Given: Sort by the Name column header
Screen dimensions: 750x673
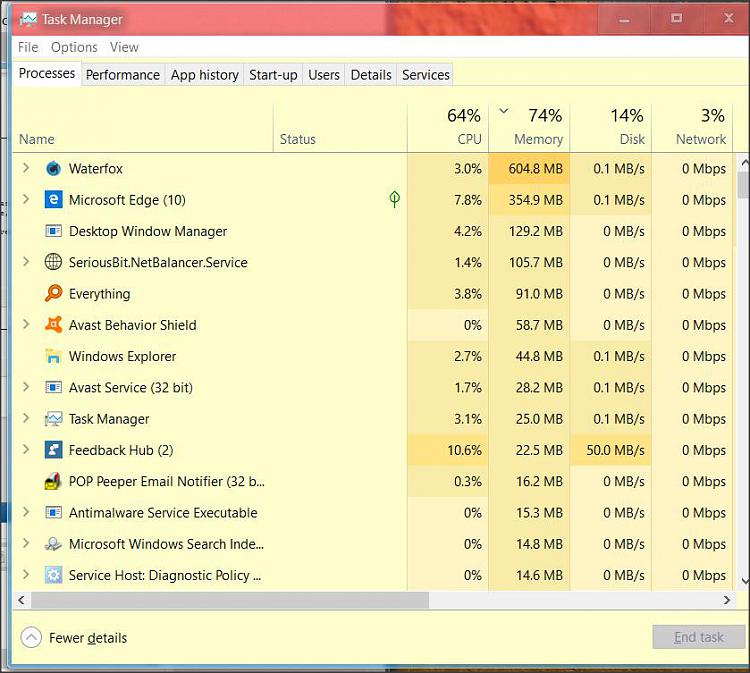Looking at the screenshot, I should [143, 129].
